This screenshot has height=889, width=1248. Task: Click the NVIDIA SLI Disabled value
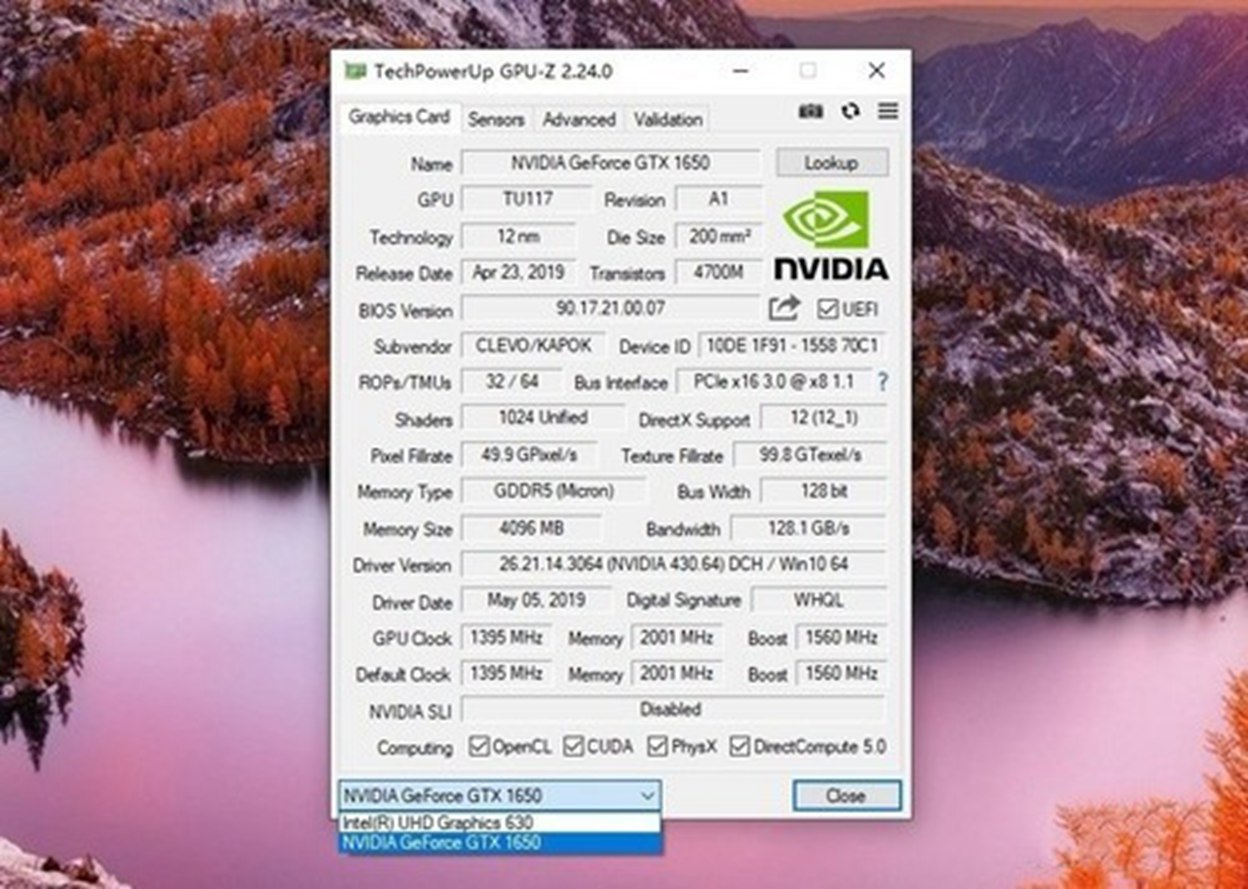coord(674,709)
